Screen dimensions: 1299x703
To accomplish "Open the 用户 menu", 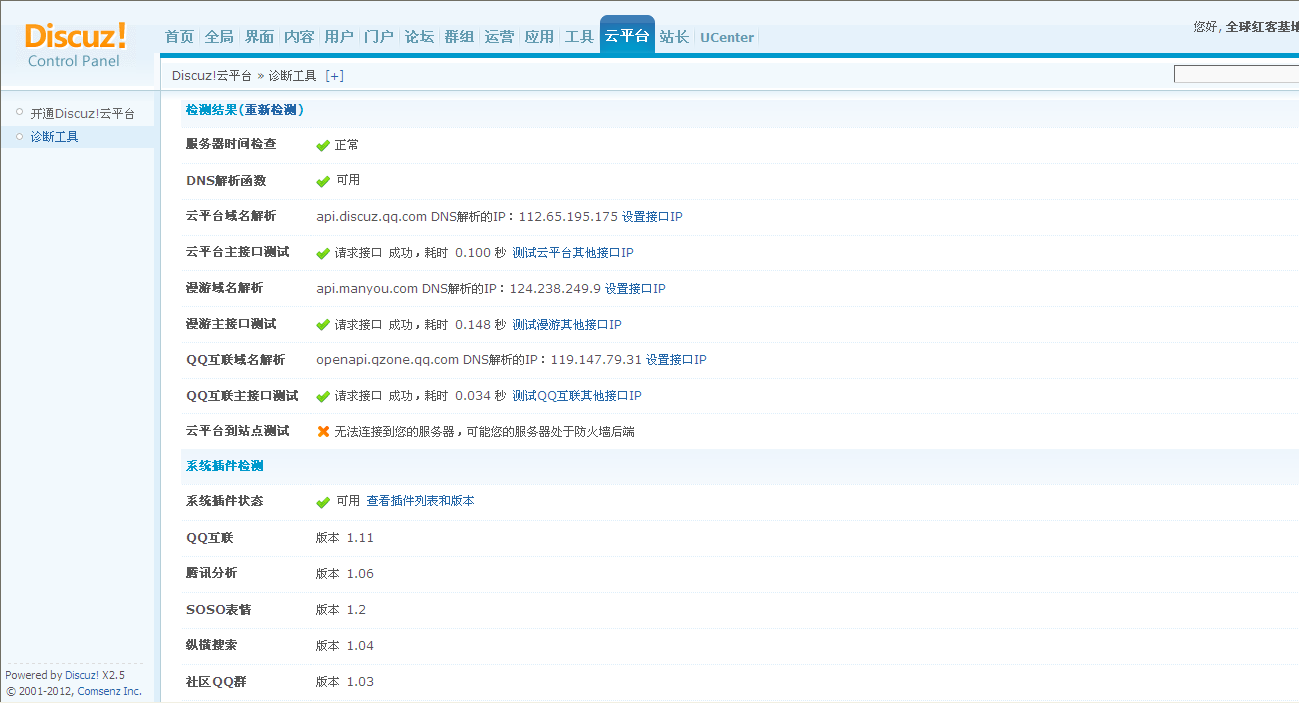I will tap(339, 37).
